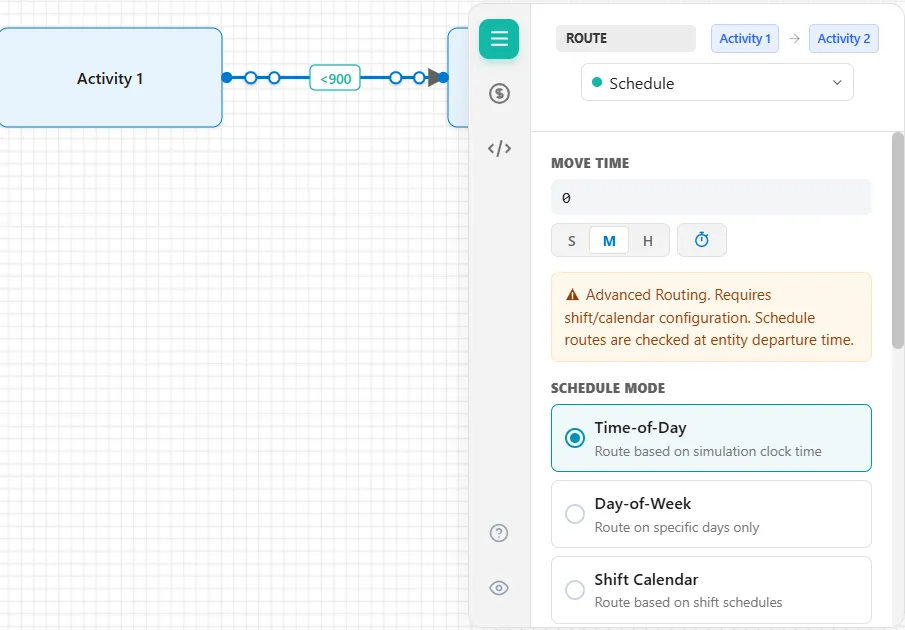
Task: Open the green hamburger properties menu icon
Action: coord(499,39)
